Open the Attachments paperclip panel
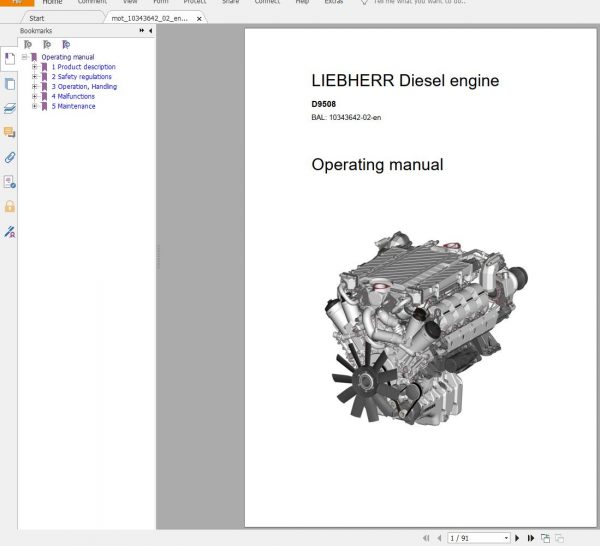 10,157
